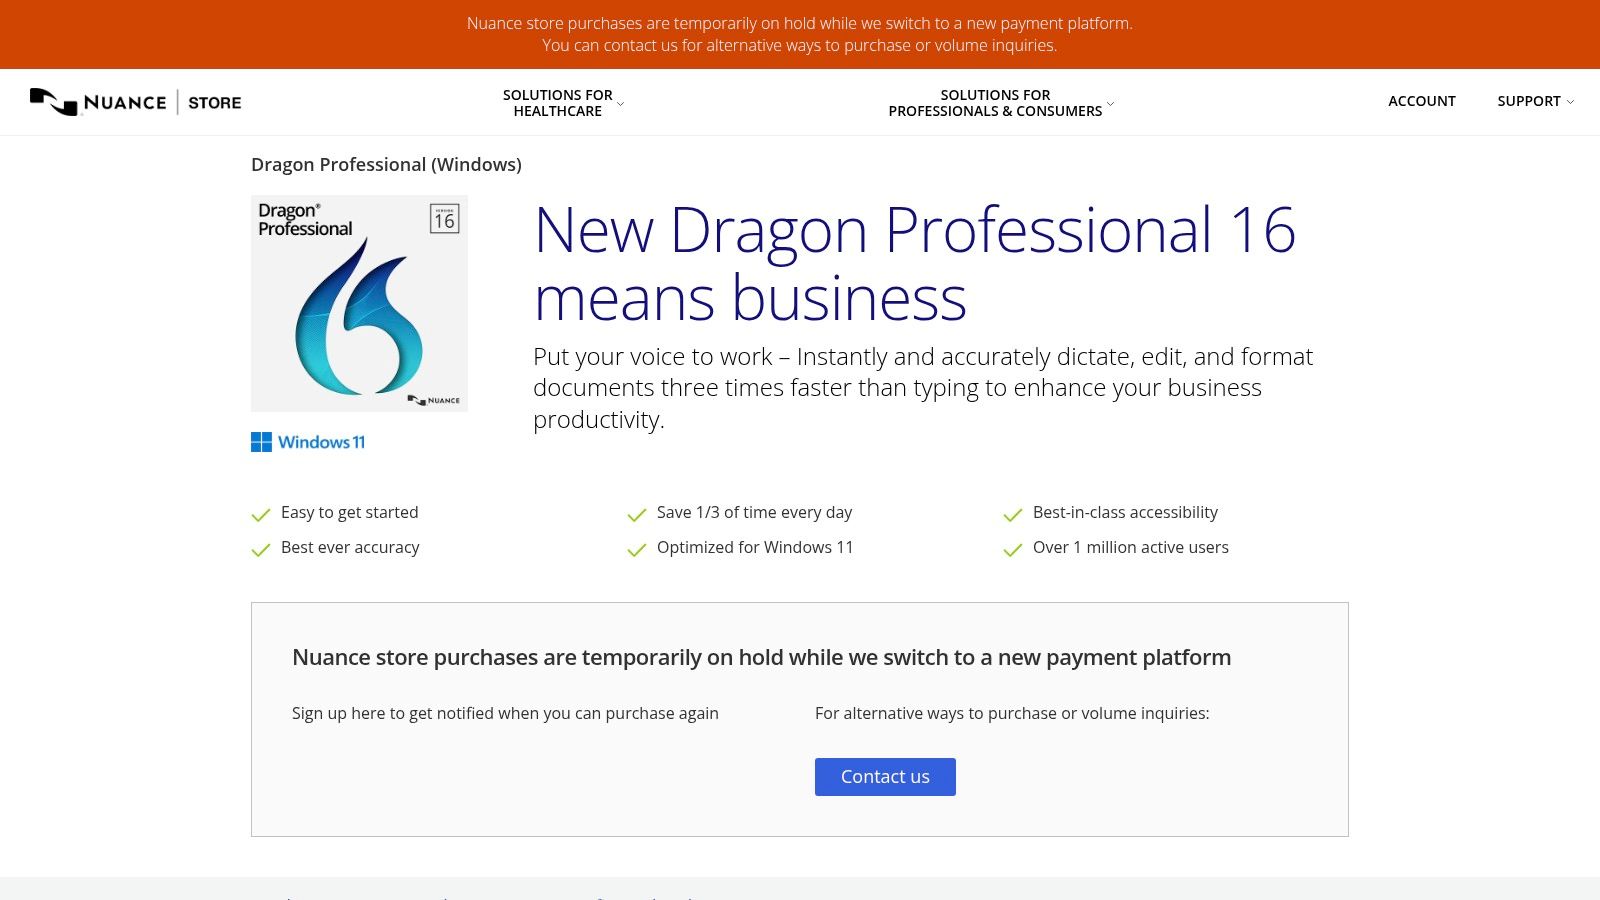The image size is (1600, 900).
Task: Expand the Solutions for Healthcare chevron
Action: click(620, 104)
